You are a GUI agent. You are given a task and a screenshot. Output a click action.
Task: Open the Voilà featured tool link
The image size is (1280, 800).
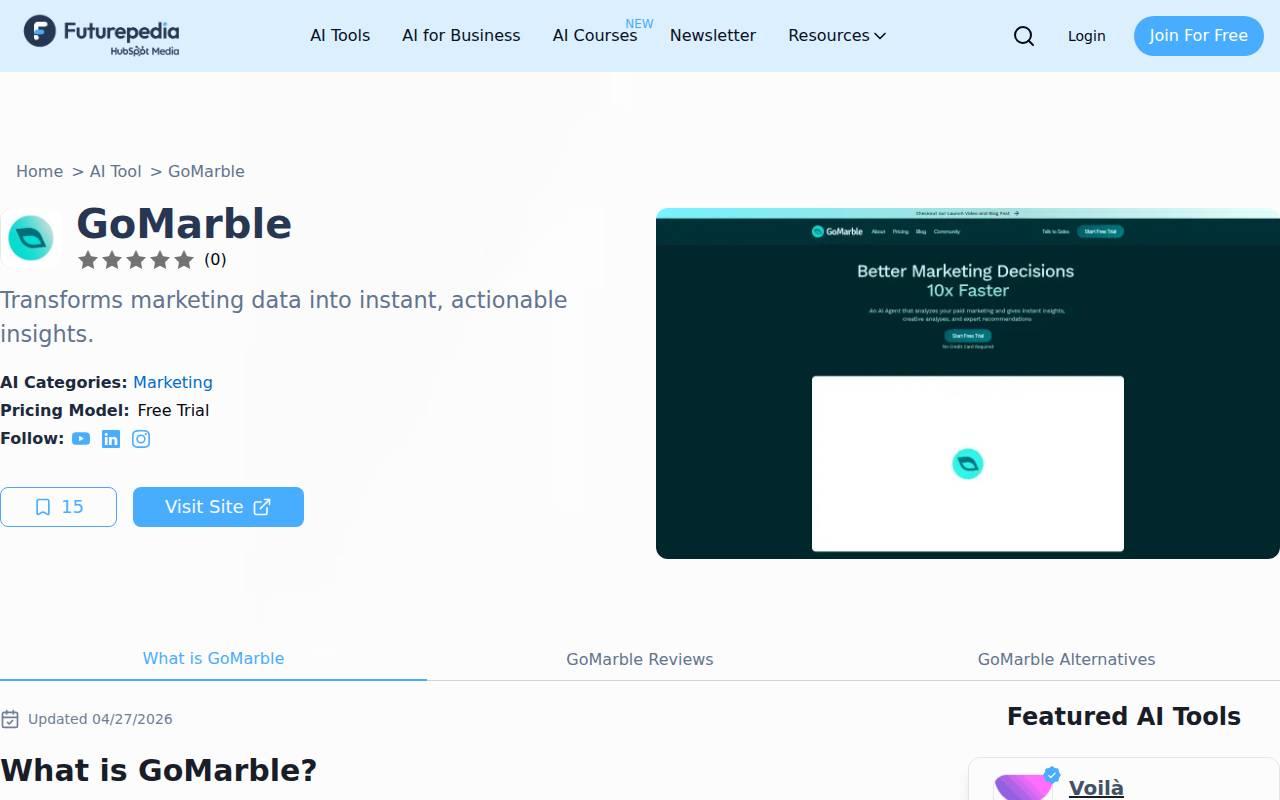pos(1096,788)
